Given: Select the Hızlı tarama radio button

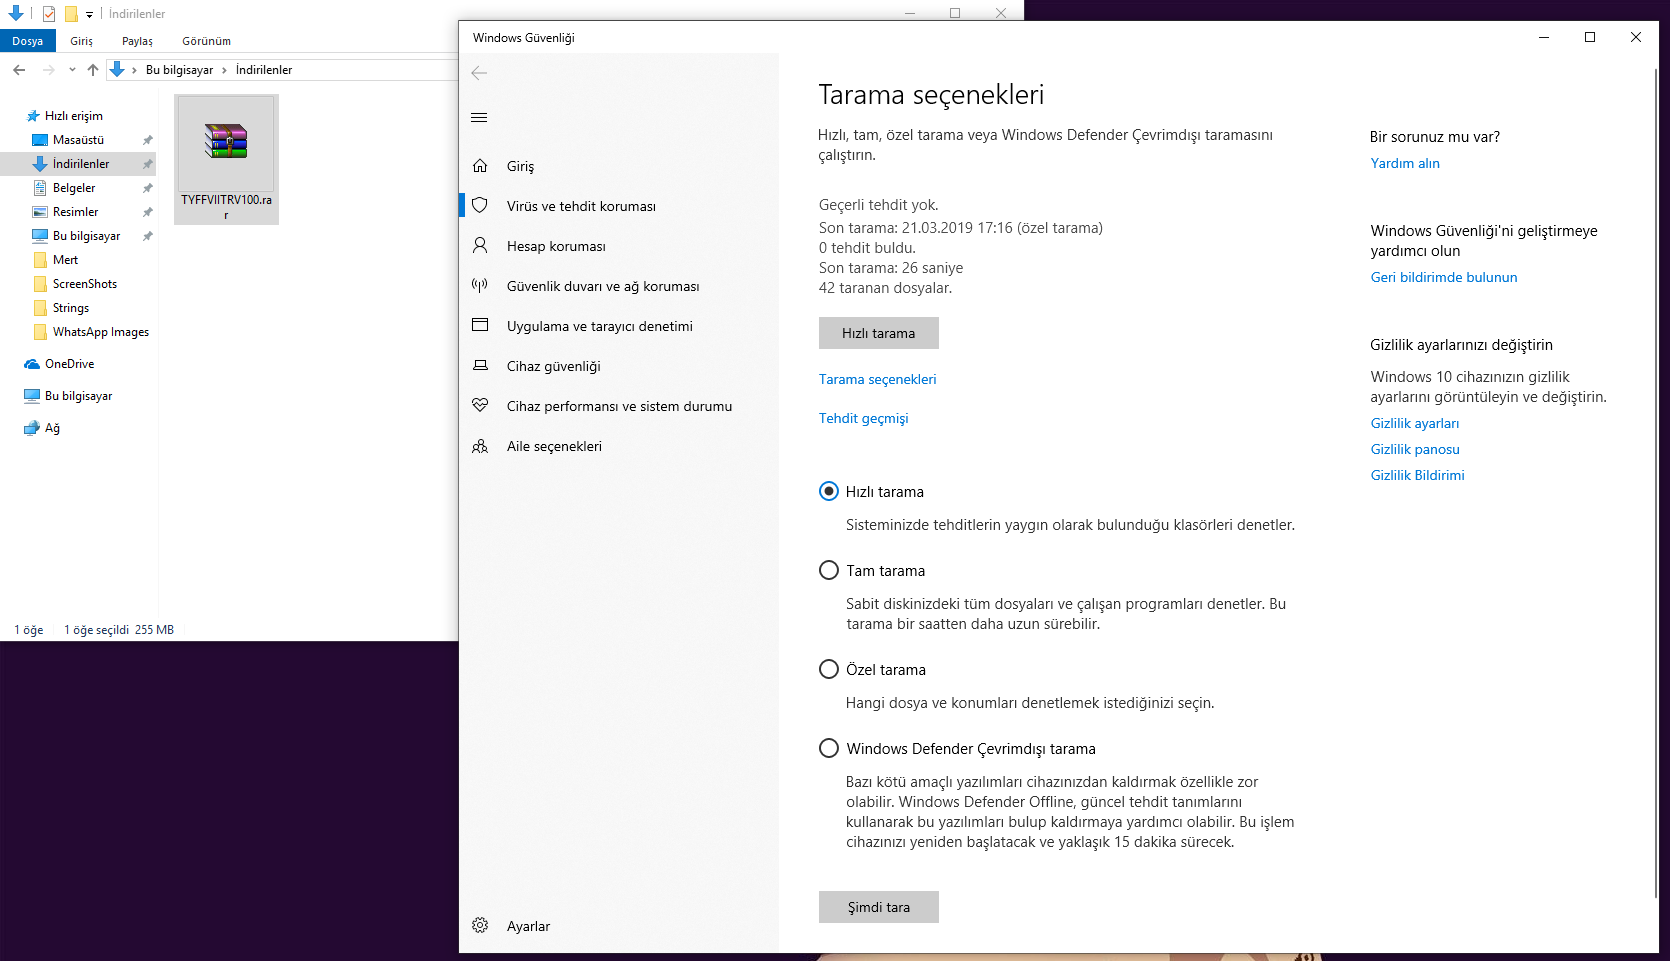Looking at the screenshot, I should pos(829,491).
